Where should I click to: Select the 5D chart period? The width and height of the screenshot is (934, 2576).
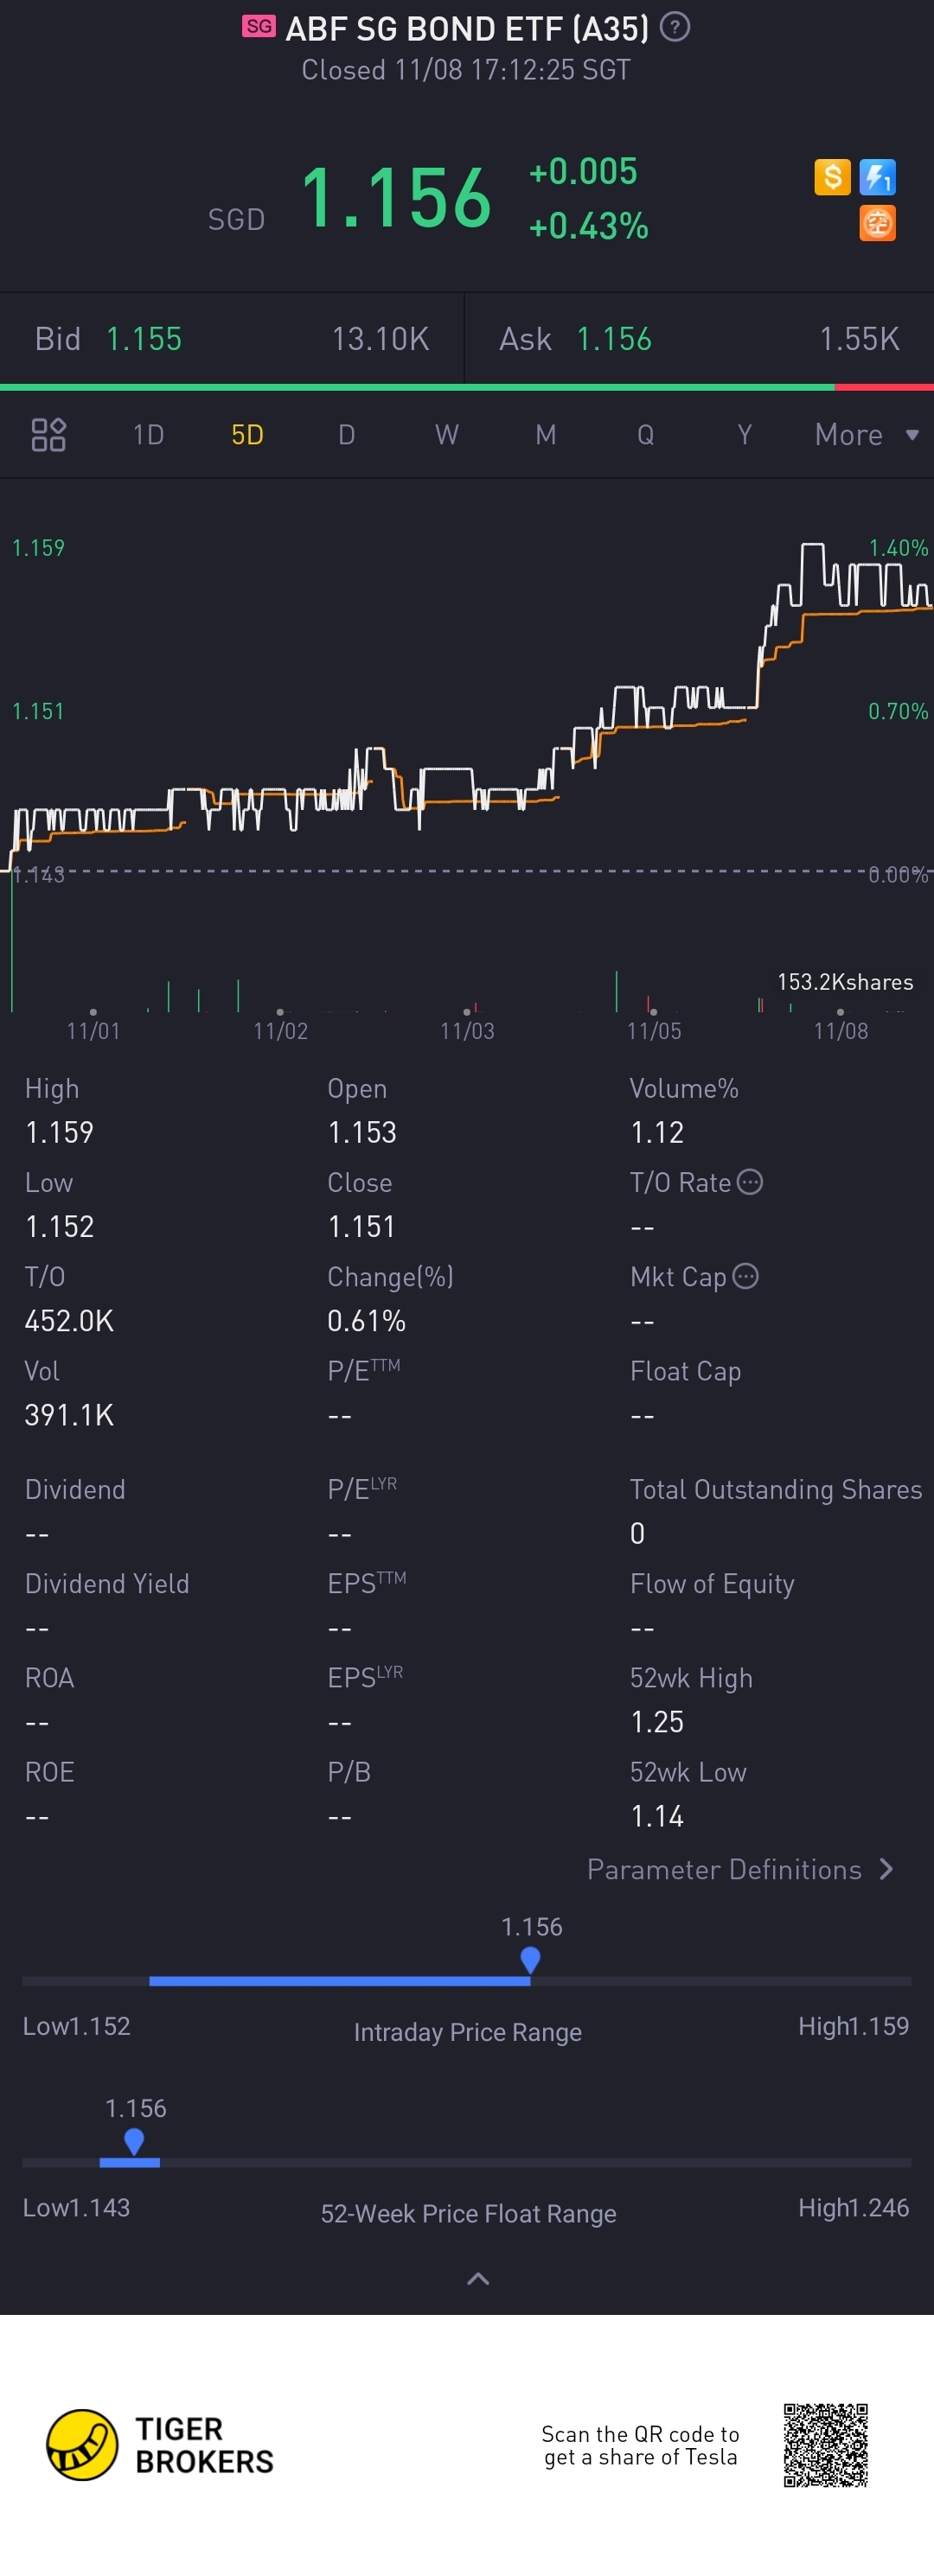pos(247,435)
